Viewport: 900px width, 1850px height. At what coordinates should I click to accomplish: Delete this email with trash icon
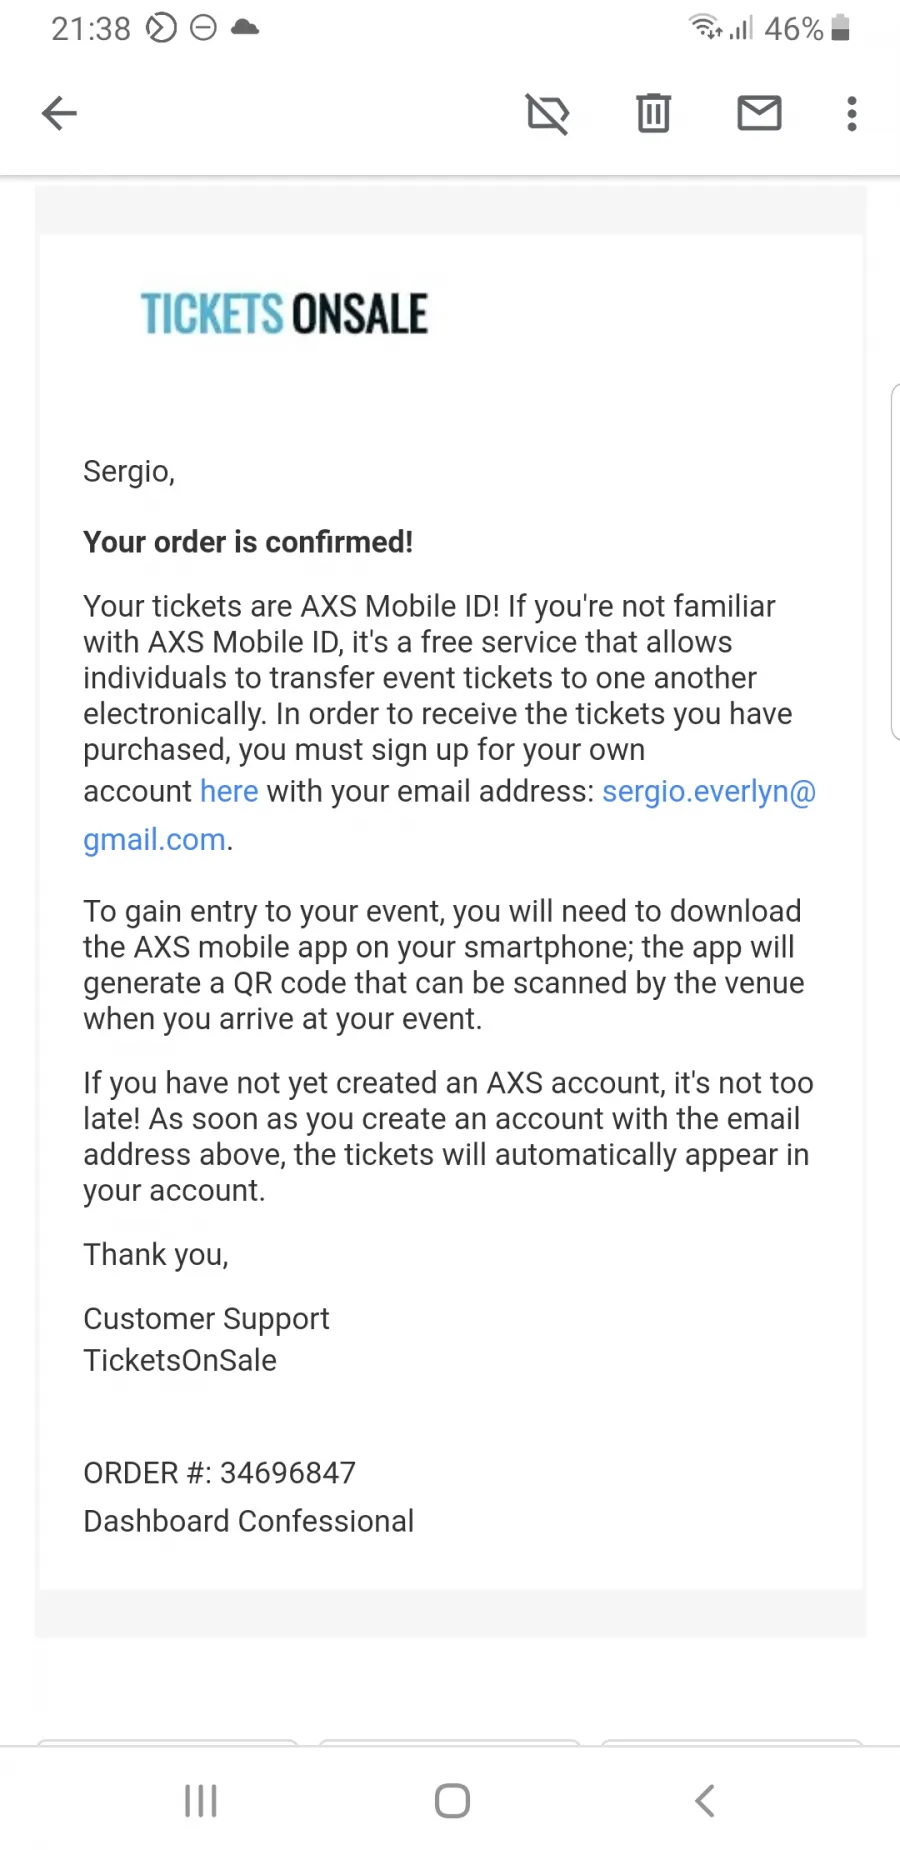[x=654, y=113]
